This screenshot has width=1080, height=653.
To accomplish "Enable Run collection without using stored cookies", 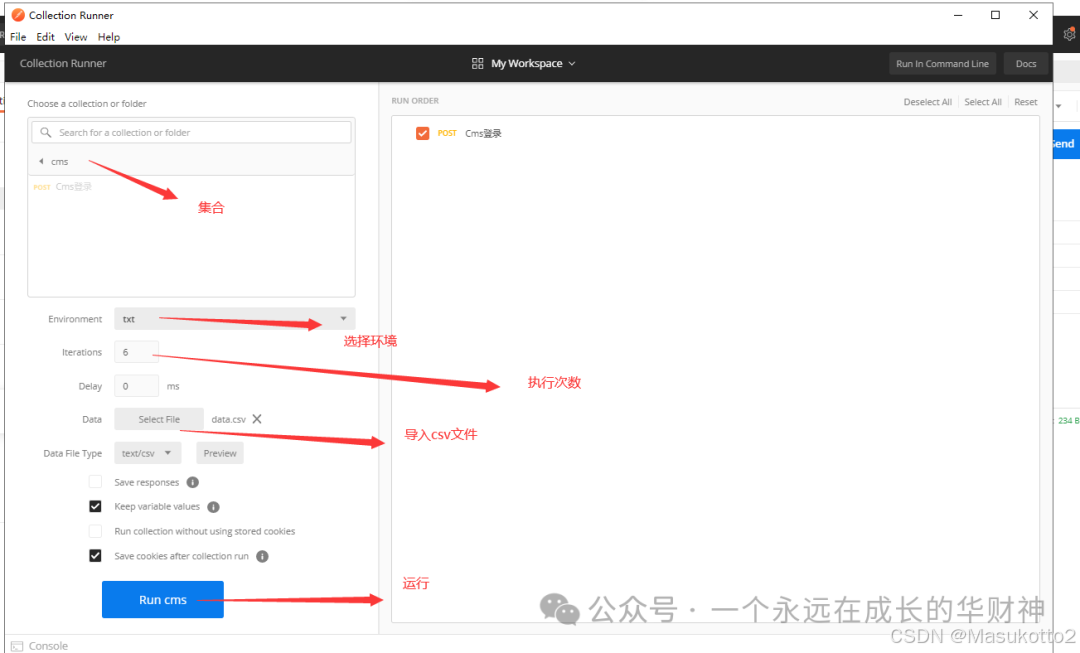I will point(95,531).
